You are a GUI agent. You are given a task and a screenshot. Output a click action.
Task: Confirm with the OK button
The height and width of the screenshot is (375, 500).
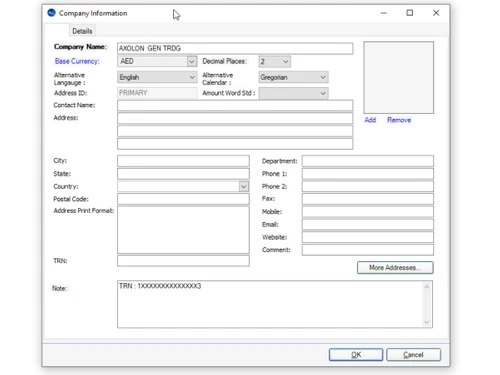coord(356,355)
